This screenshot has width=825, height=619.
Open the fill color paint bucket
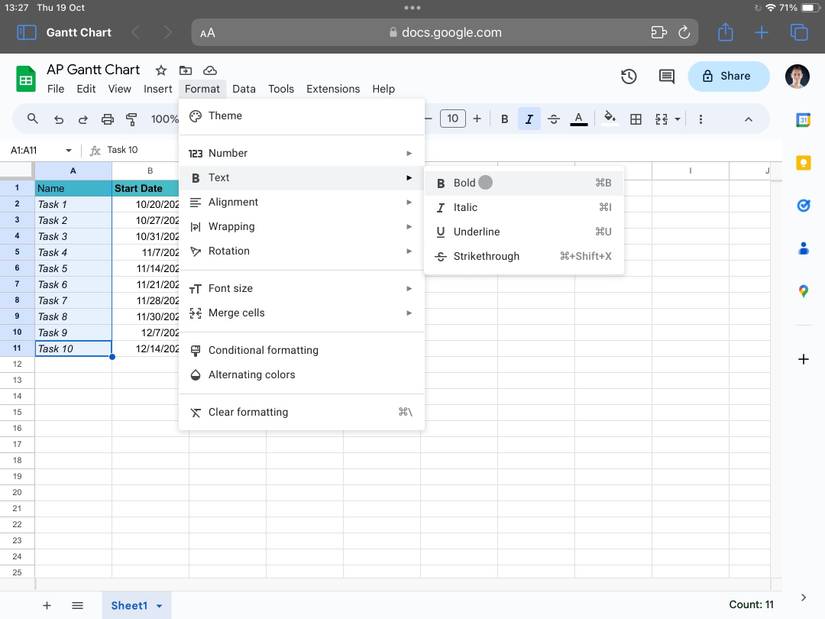pyautogui.click(x=609, y=119)
